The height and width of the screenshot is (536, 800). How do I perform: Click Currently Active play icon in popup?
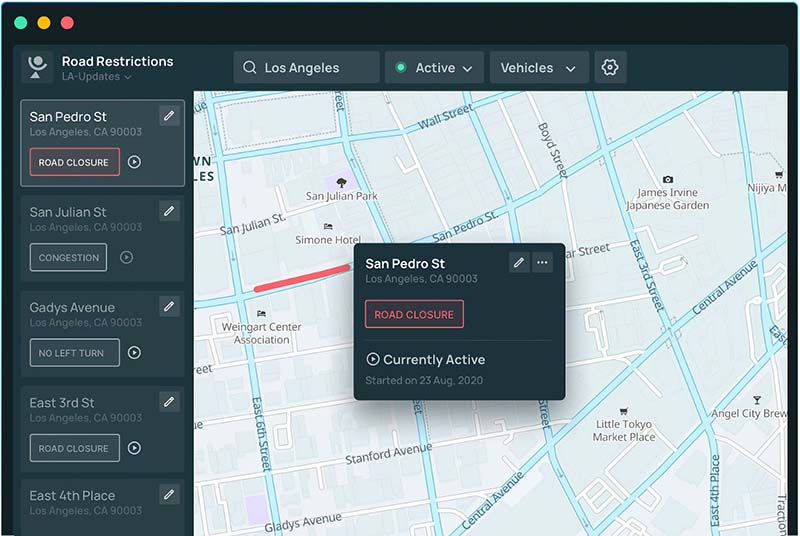(x=373, y=360)
